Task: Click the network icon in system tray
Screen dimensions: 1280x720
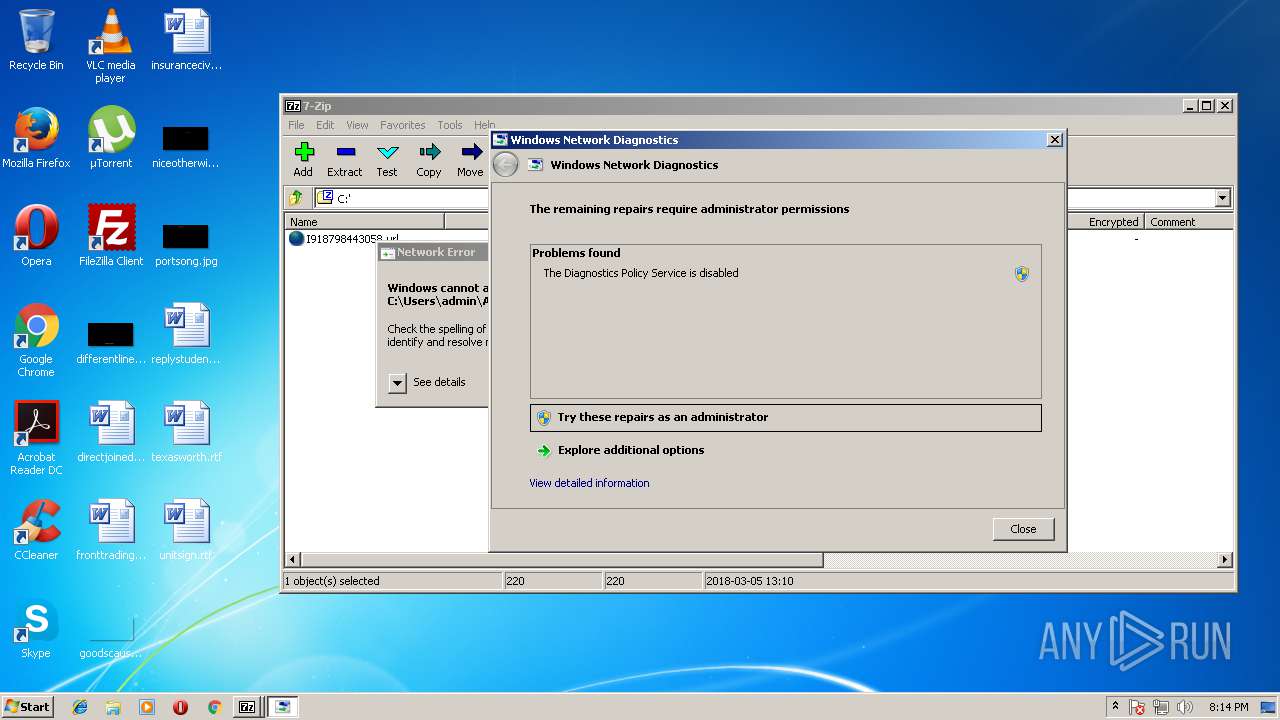Action: tap(1162, 707)
